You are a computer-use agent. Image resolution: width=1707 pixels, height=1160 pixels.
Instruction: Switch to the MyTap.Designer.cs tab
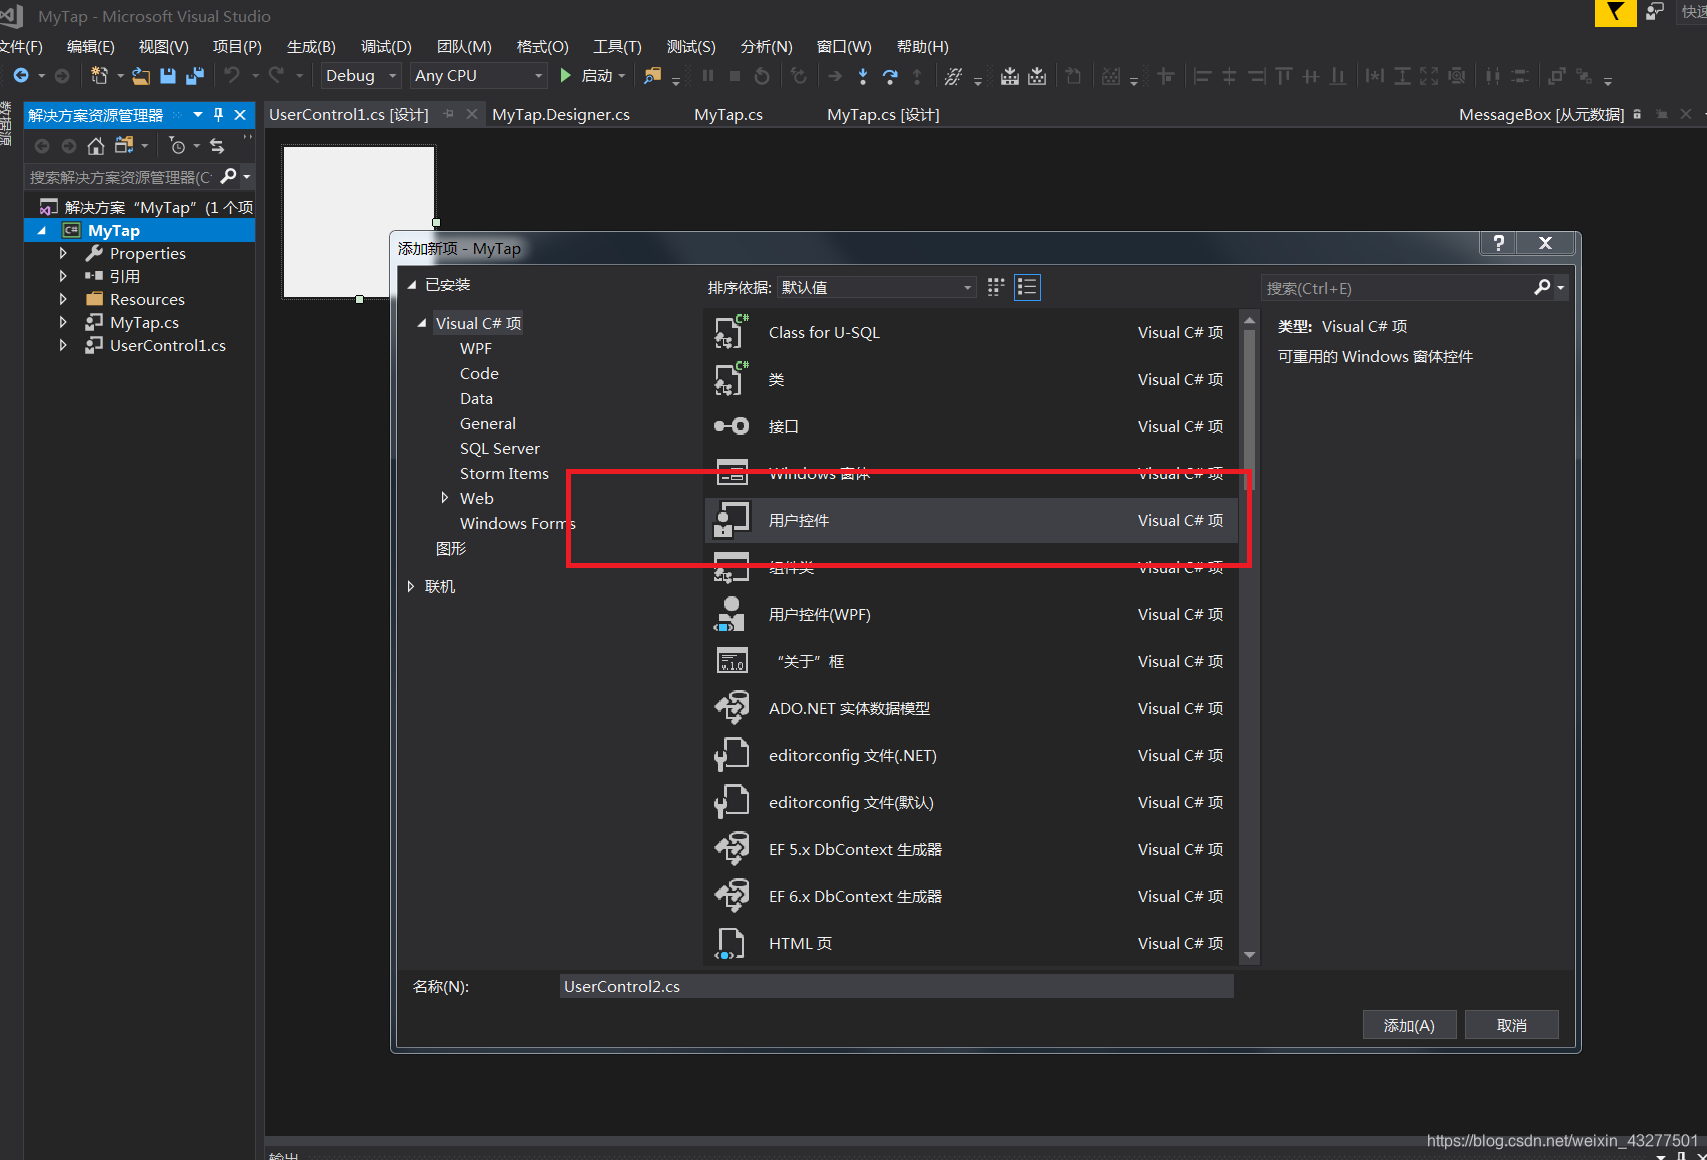coord(561,115)
